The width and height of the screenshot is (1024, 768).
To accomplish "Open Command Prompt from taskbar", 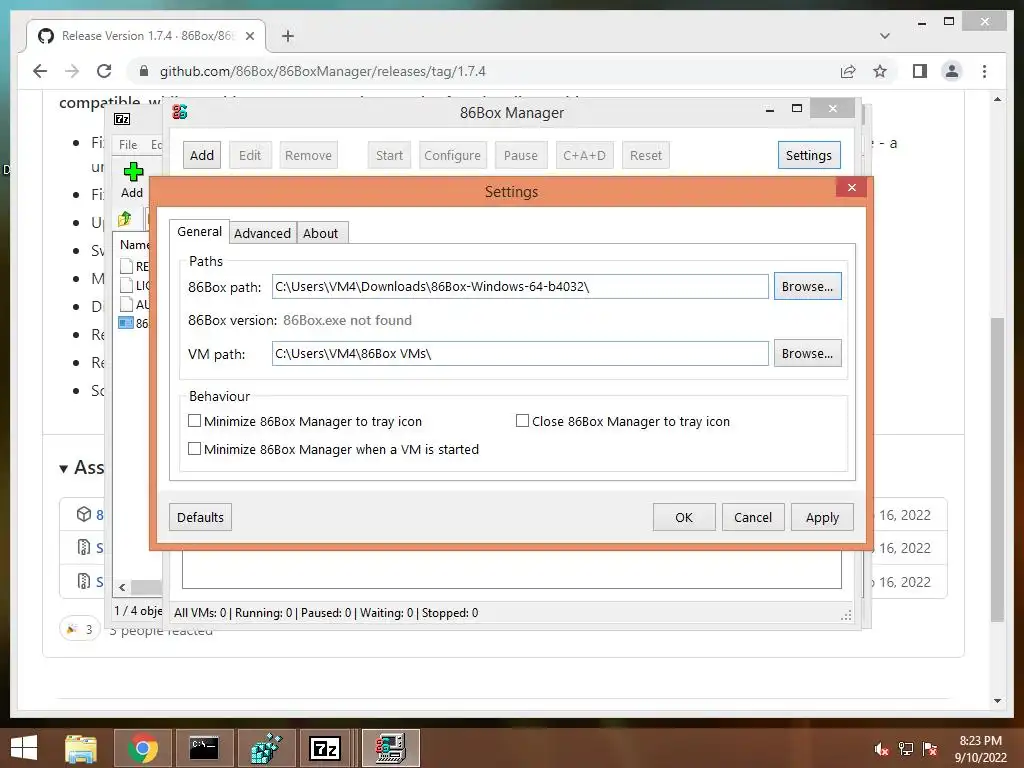I will pyautogui.click(x=204, y=748).
